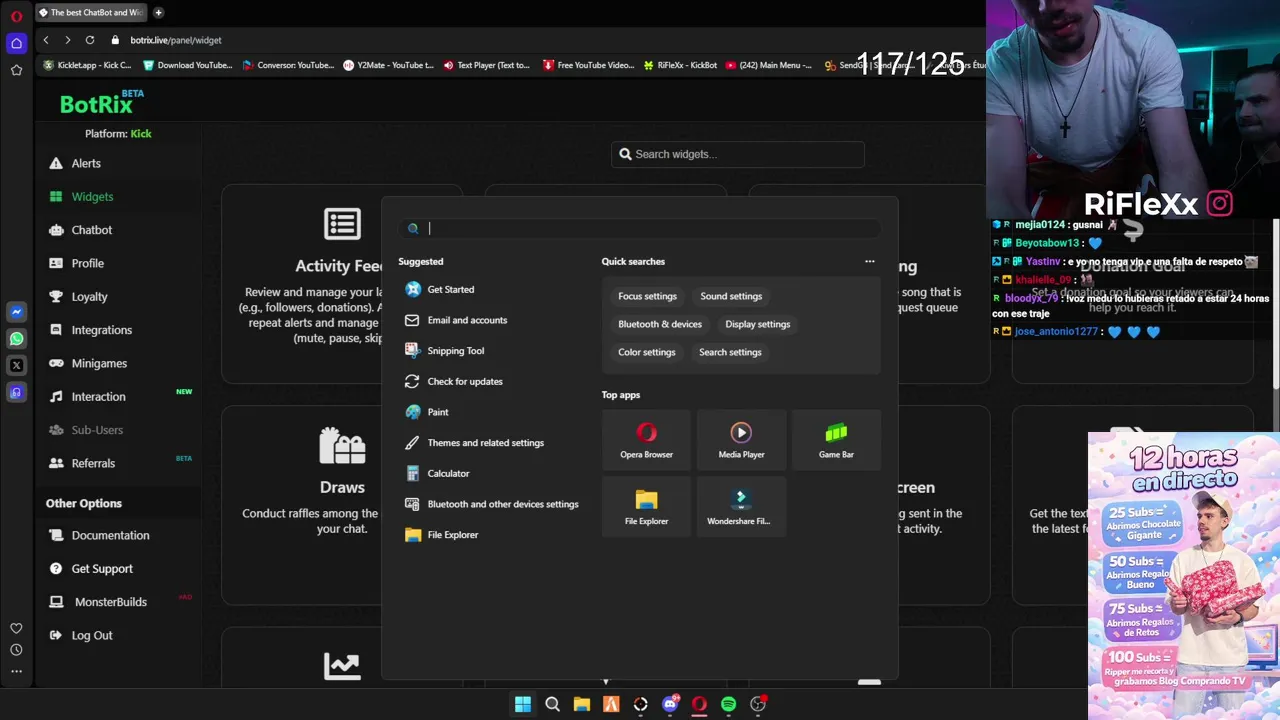Launch Wondershare Filmora top app
Screen dimensions: 1280x720
click(x=741, y=506)
